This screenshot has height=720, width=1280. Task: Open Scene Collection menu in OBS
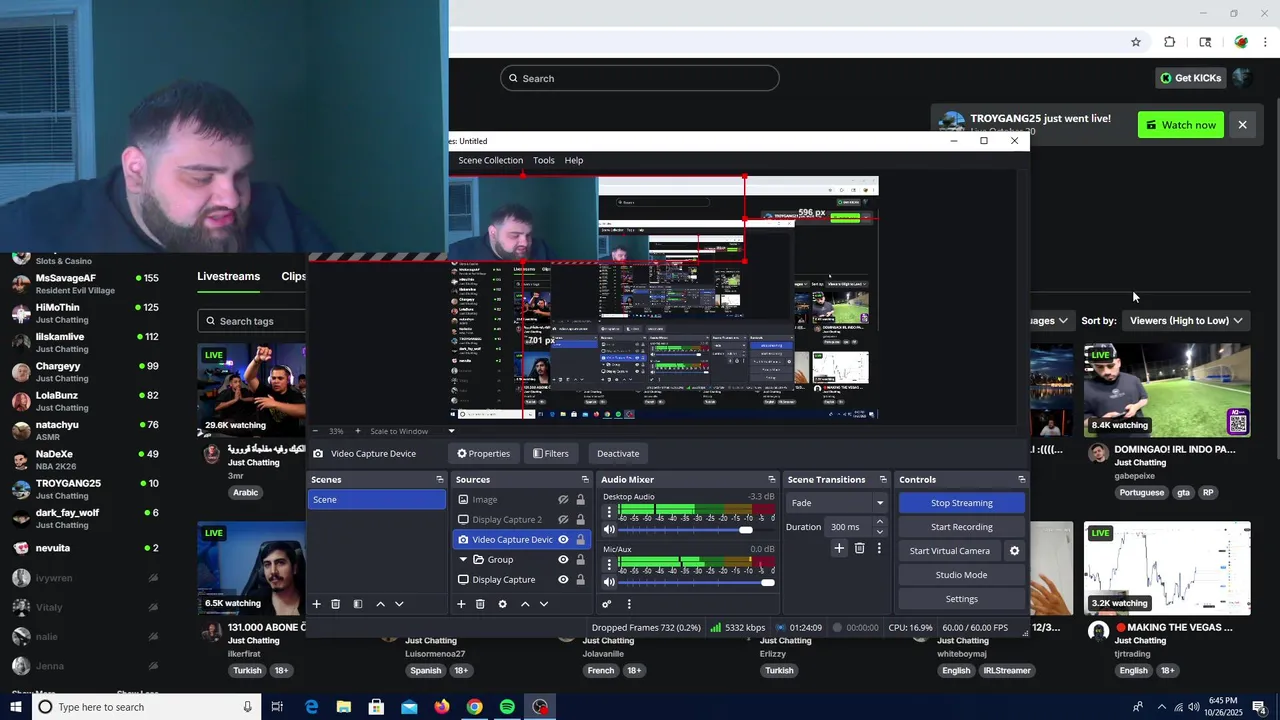pos(490,160)
